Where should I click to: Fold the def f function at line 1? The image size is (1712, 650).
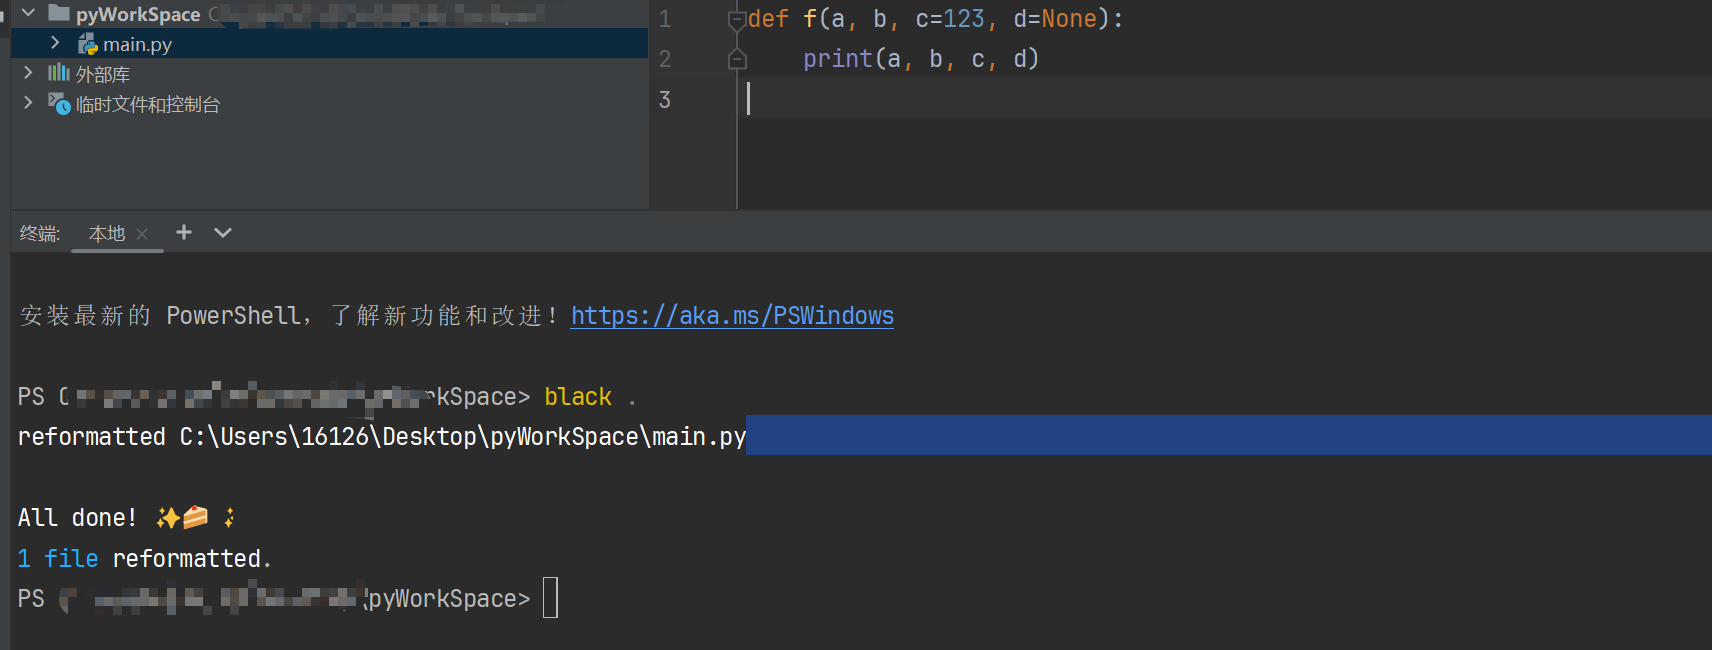tap(737, 19)
